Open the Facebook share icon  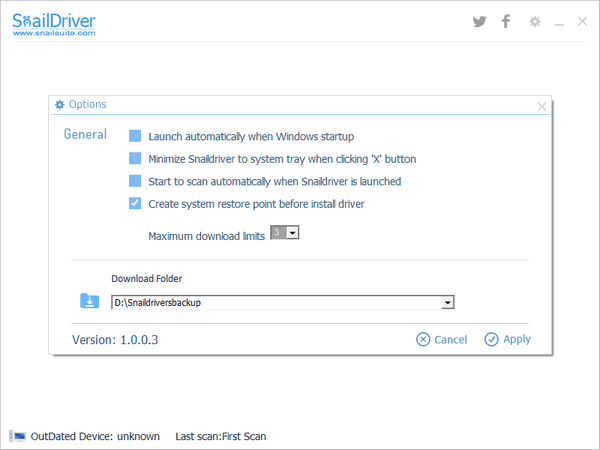click(506, 21)
